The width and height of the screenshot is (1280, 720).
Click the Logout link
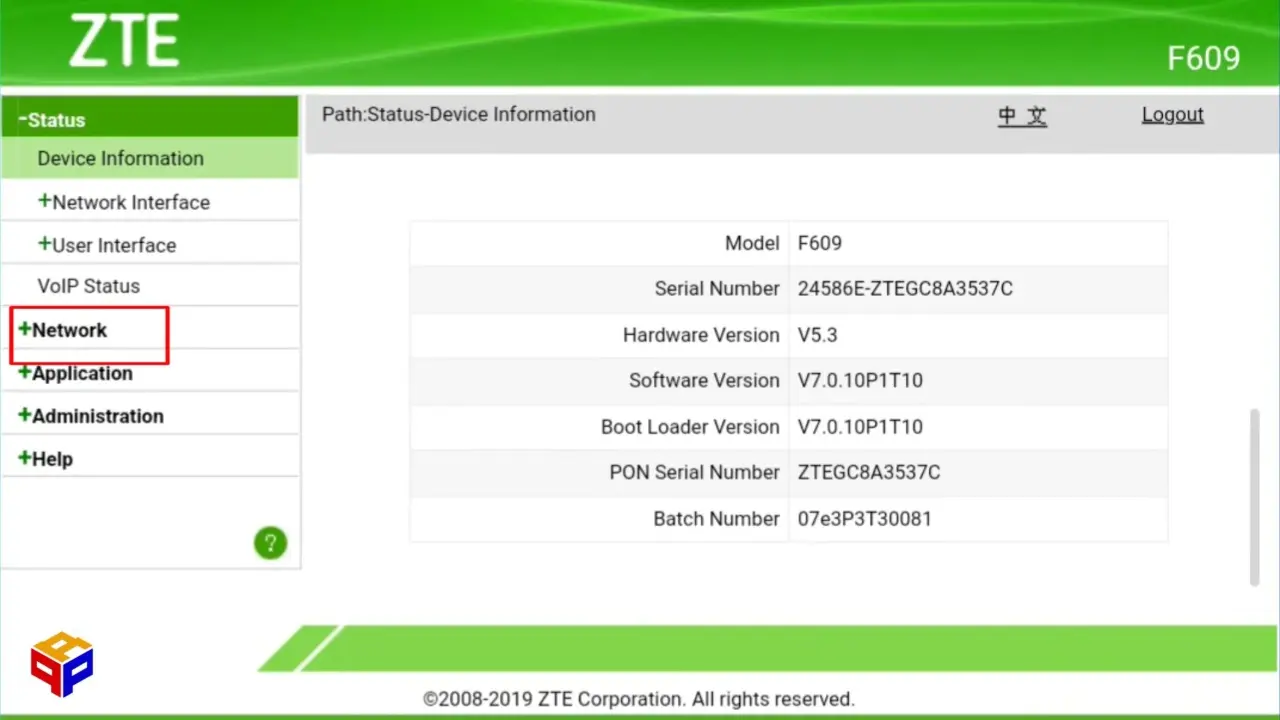click(1172, 114)
